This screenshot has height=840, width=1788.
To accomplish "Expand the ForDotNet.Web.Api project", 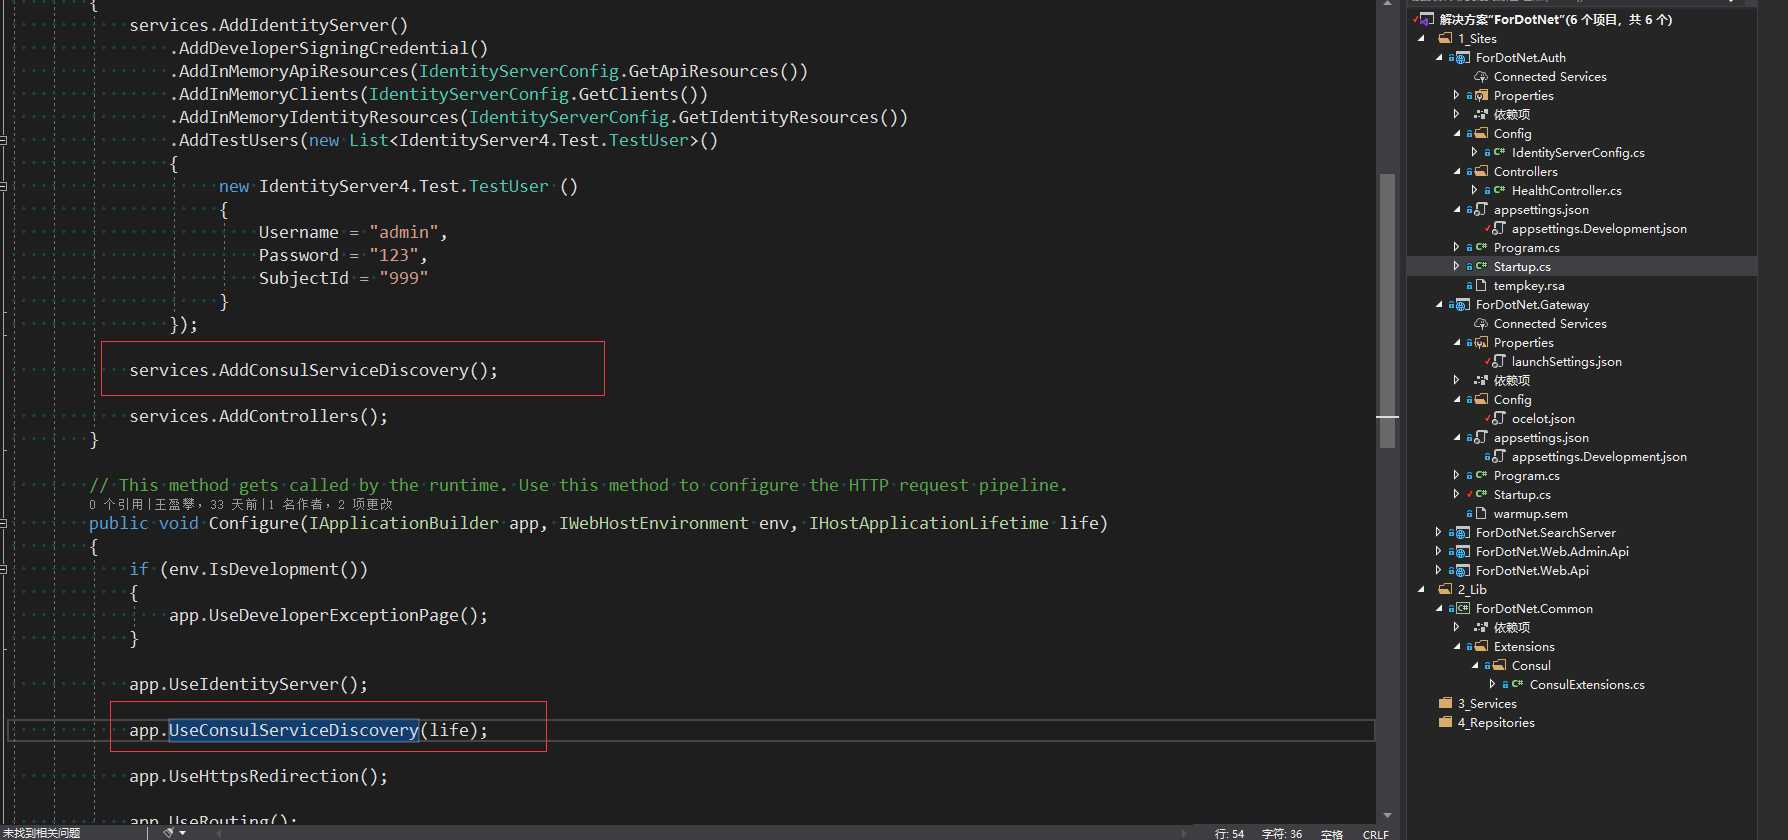I will pos(1438,570).
